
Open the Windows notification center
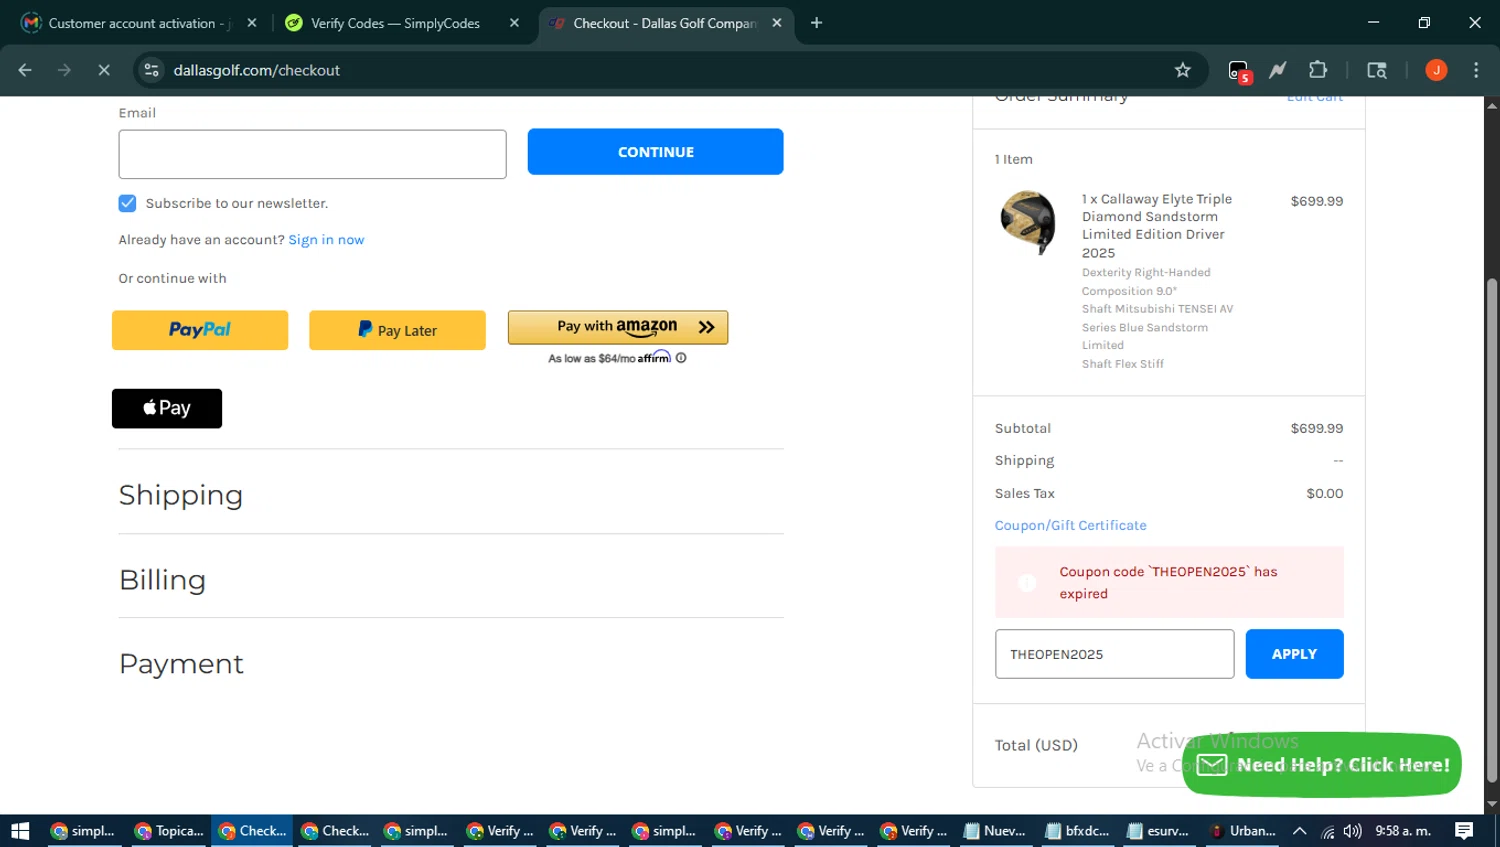coord(1464,831)
